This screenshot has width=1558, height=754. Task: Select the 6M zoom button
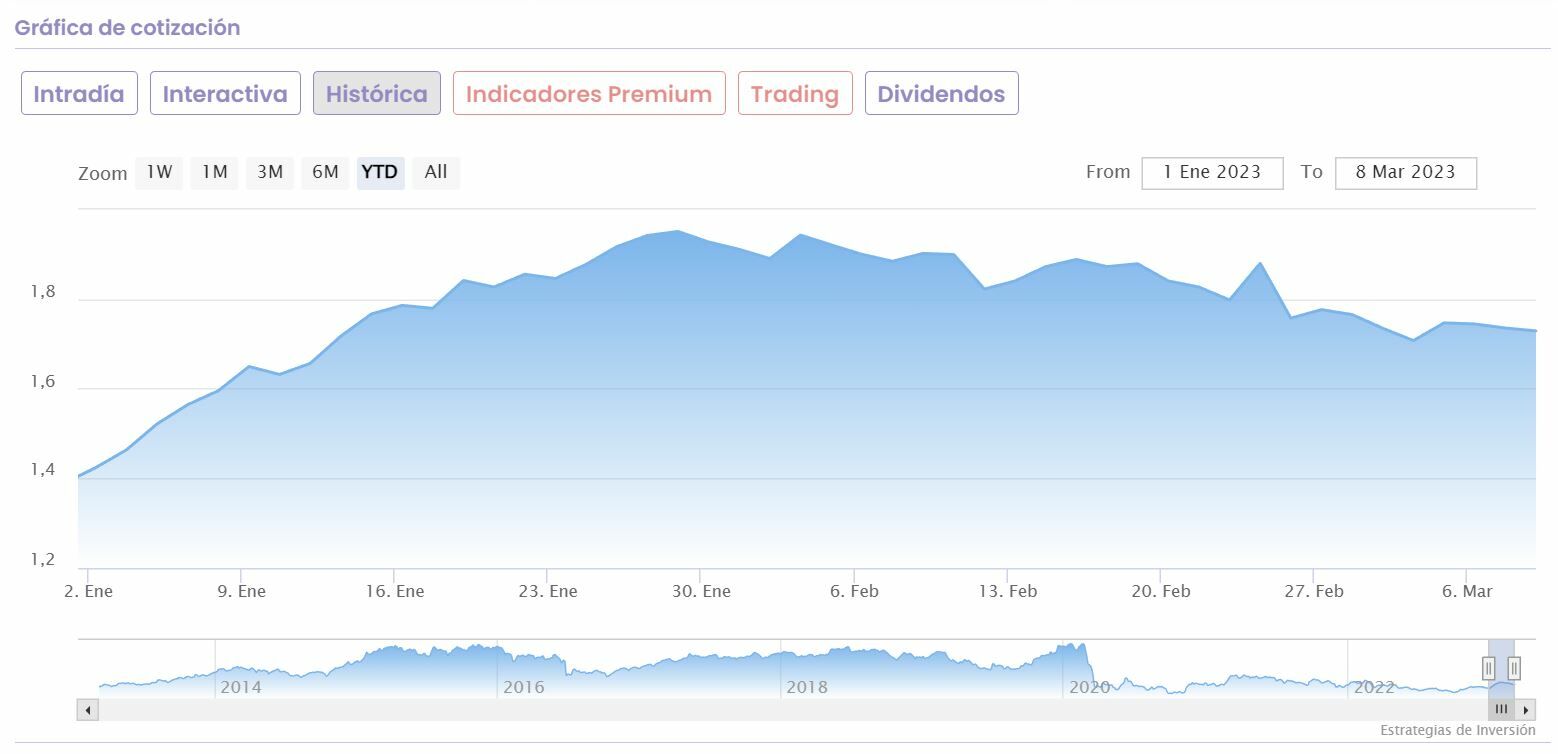[325, 172]
